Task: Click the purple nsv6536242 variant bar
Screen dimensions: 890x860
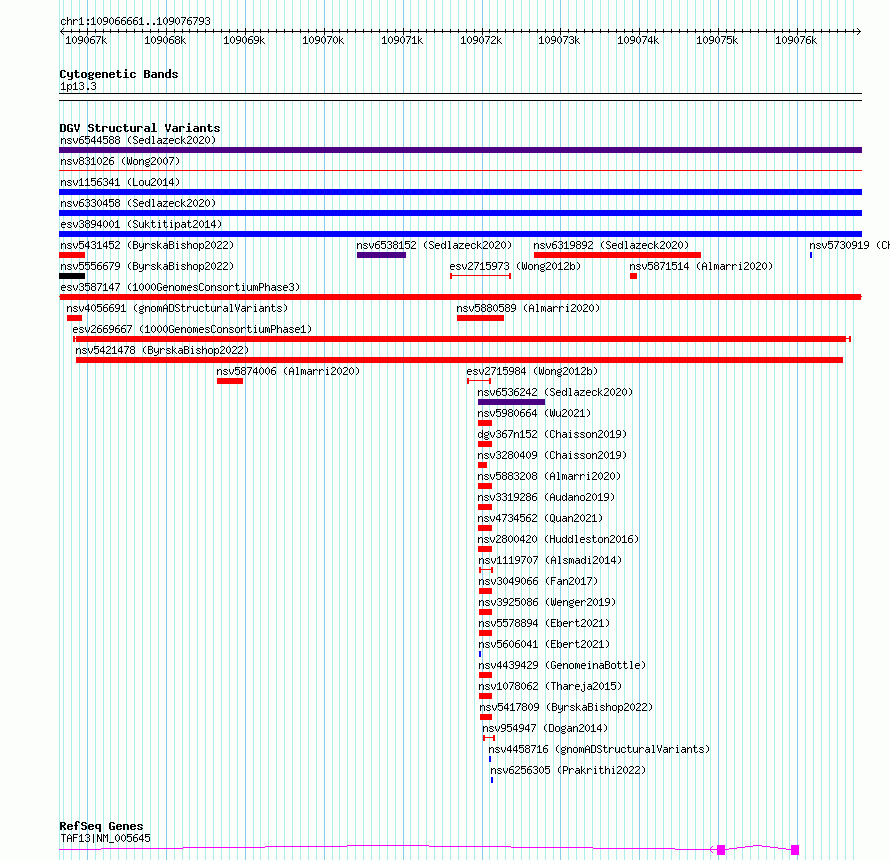Action: tap(511, 402)
